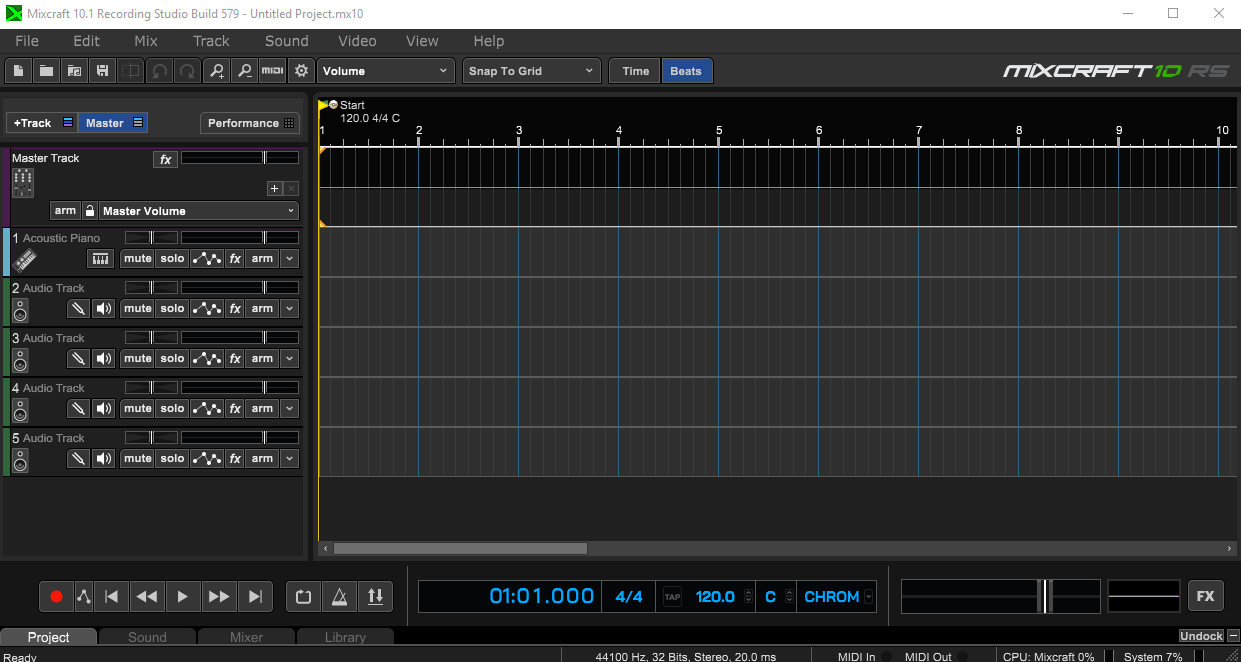Zoom in with the magnifier plus icon
This screenshot has width=1241, height=662.
click(x=216, y=71)
